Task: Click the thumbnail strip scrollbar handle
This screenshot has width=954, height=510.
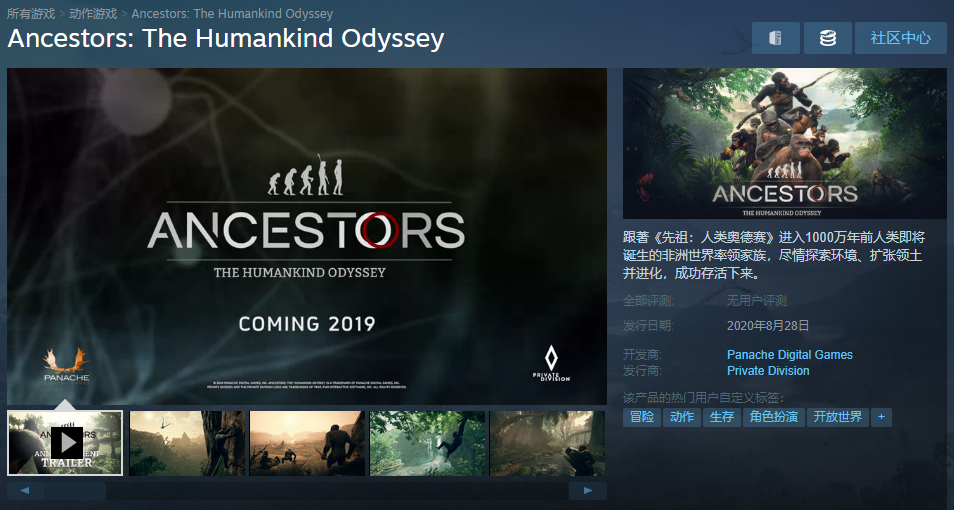Action: point(75,491)
